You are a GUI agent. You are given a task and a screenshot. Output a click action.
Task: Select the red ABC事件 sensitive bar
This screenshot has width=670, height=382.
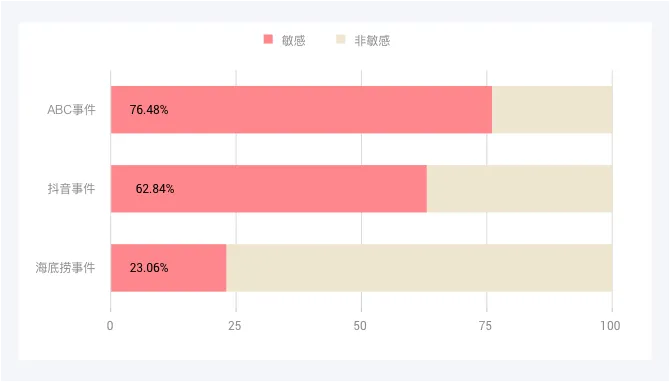301,110
